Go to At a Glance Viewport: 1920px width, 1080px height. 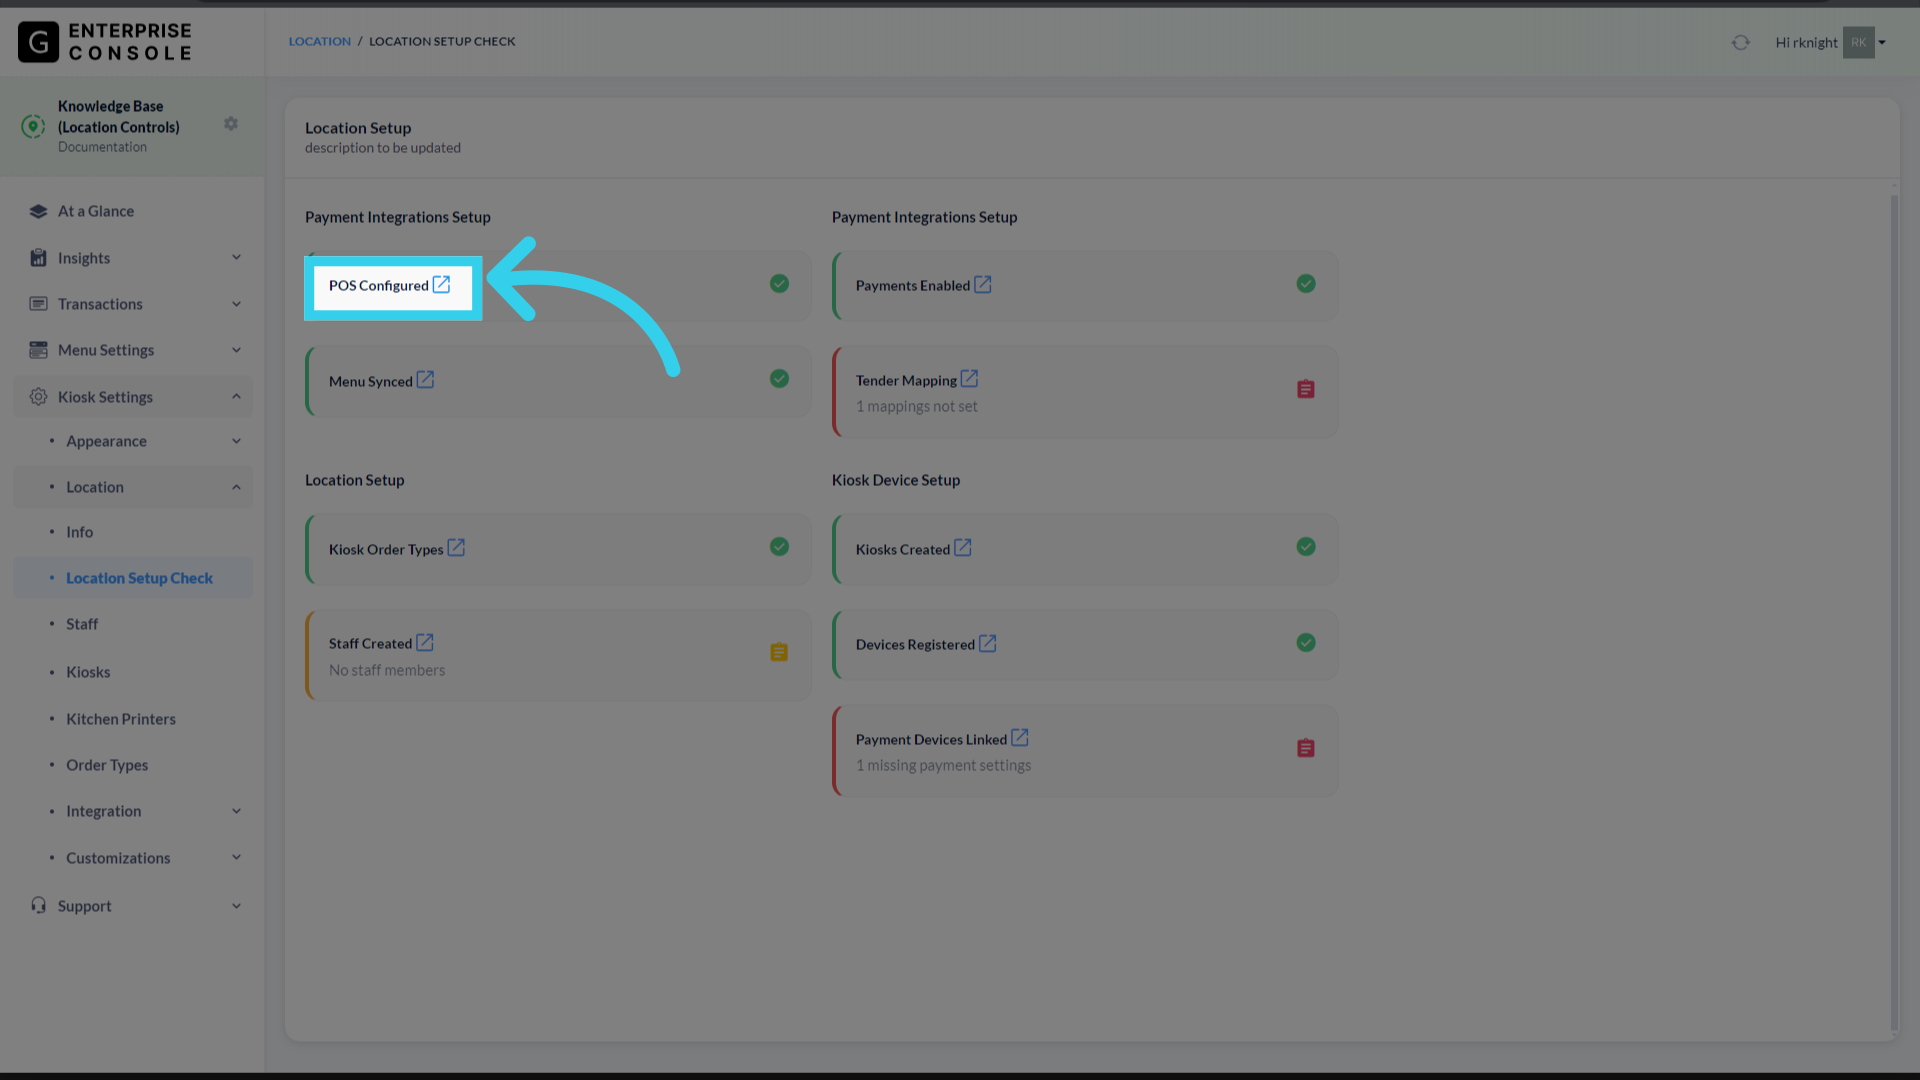pyautogui.click(x=96, y=211)
